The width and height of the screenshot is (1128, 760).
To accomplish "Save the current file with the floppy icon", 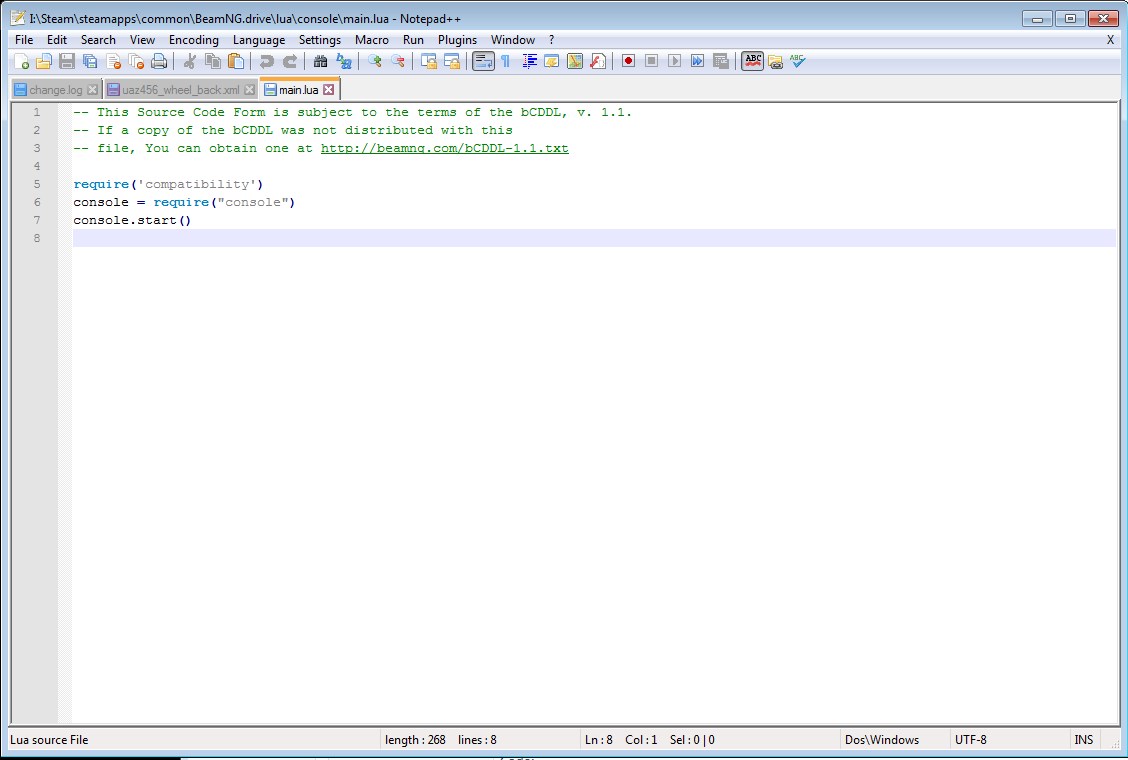I will pyautogui.click(x=67, y=61).
